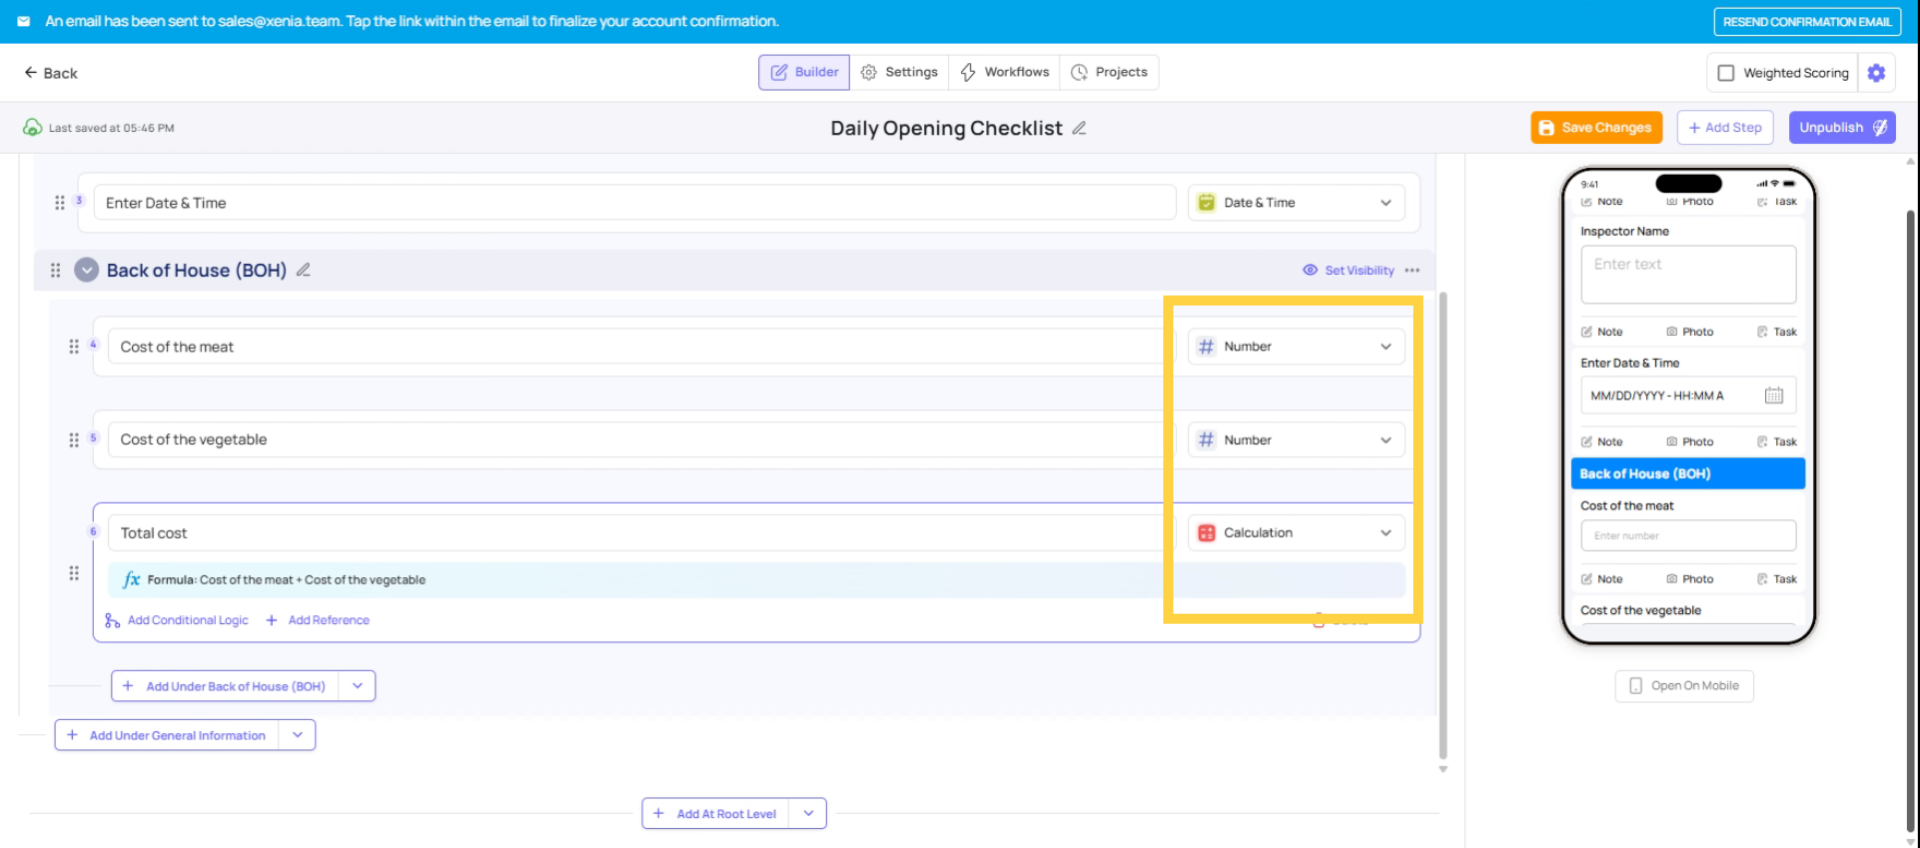
Task: Click the calendar icon in mobile preview
Action: point(1773,395)
